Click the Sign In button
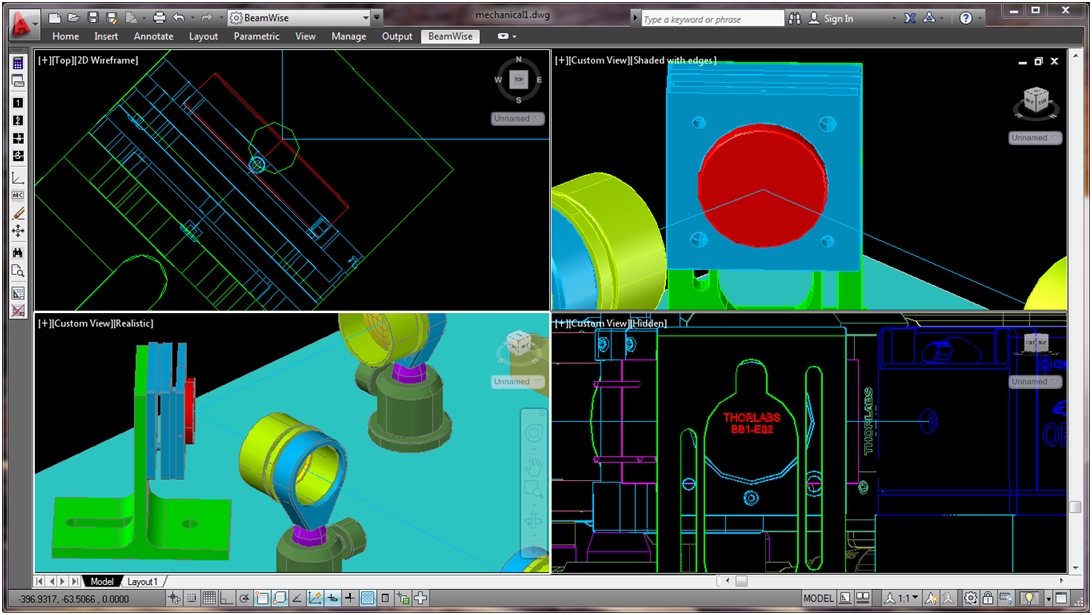1092x615 pixels. click(x=831, y=18)
